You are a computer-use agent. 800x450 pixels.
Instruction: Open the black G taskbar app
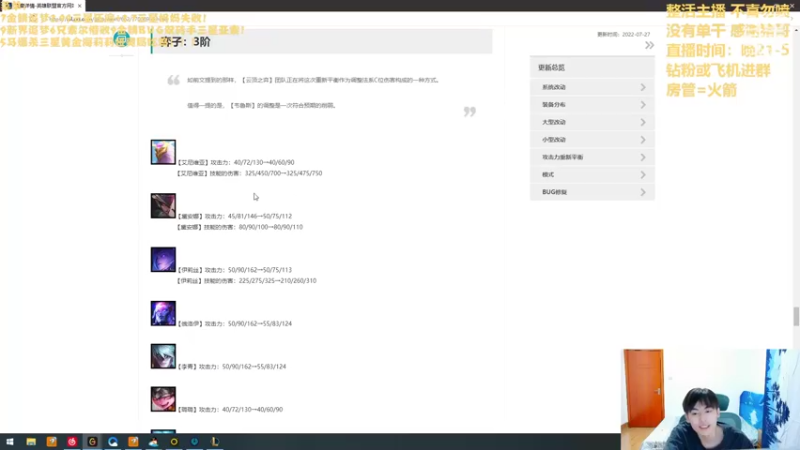pos(92,442)
